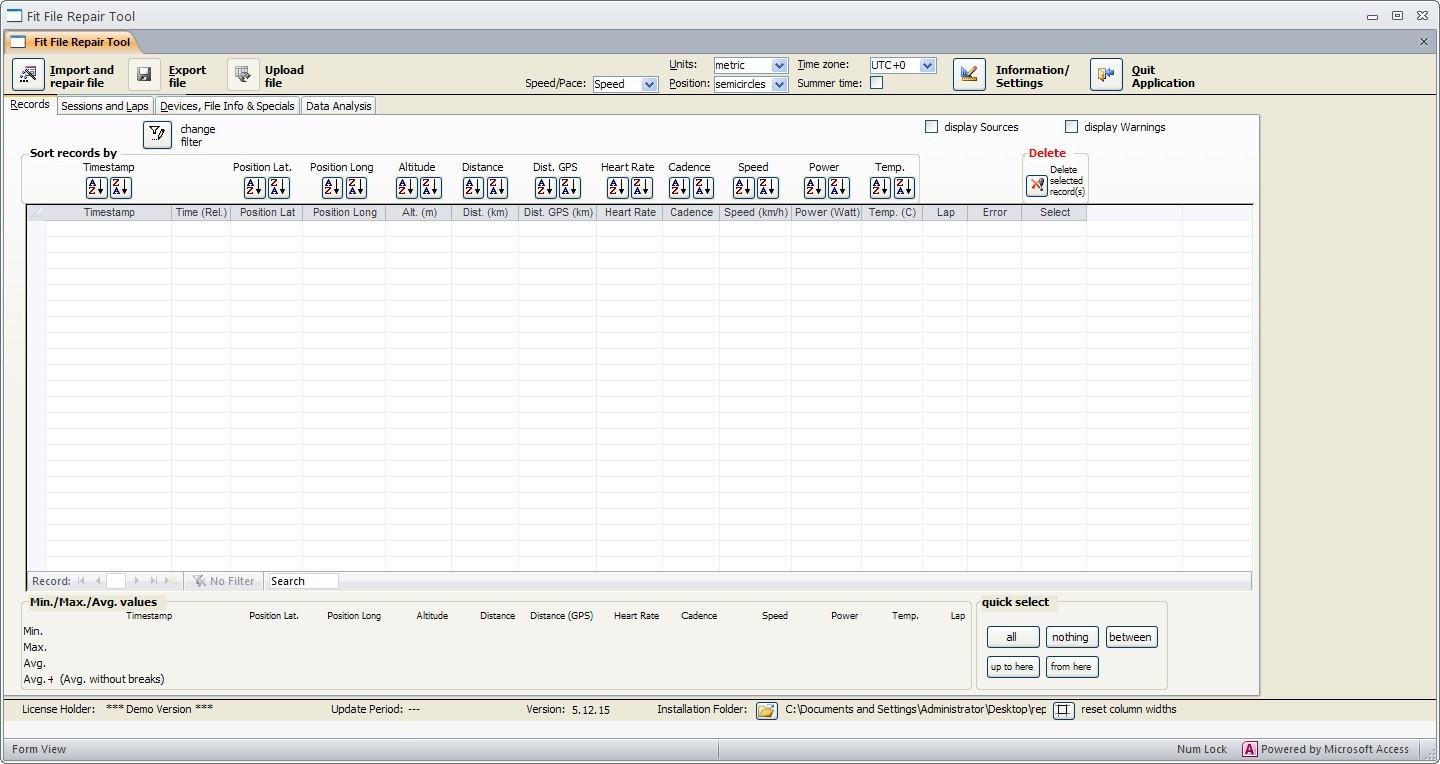
Task: Sort Dist. GPS ascending
Action: tap(545, 187)
